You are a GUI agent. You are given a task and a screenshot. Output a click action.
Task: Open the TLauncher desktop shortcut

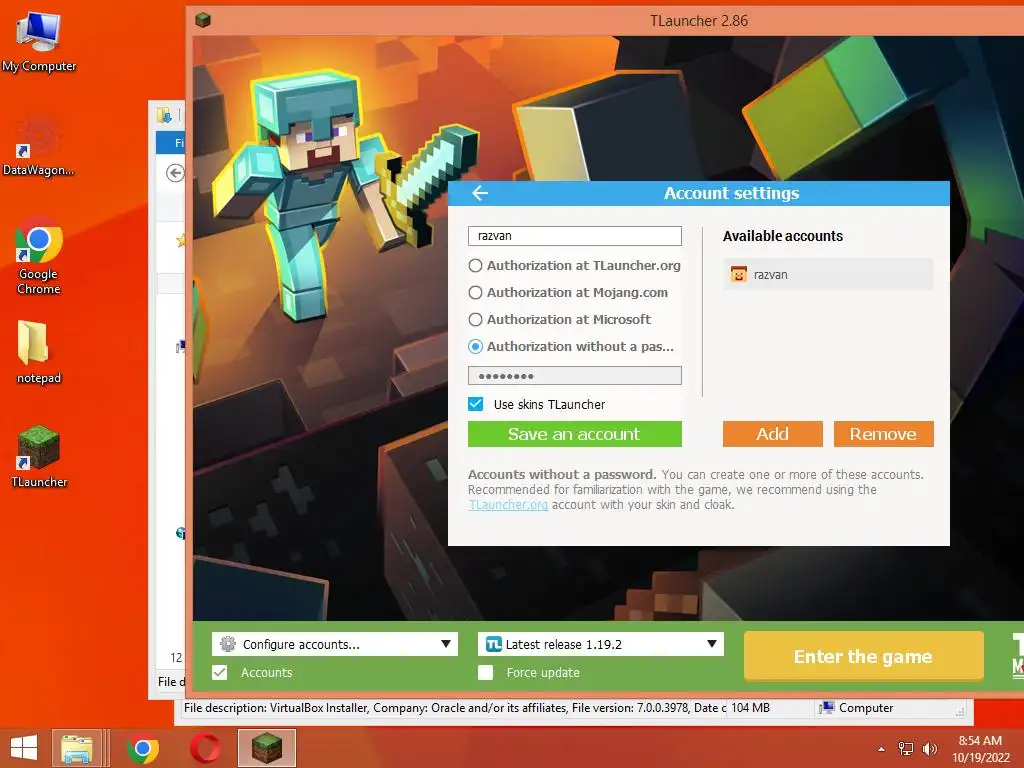[39, 456]
